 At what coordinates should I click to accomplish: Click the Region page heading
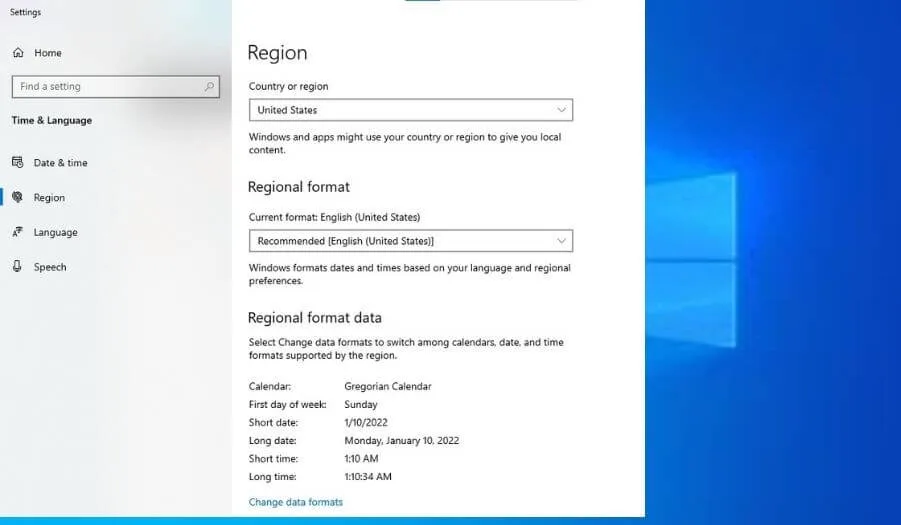(x=277, y=53)
